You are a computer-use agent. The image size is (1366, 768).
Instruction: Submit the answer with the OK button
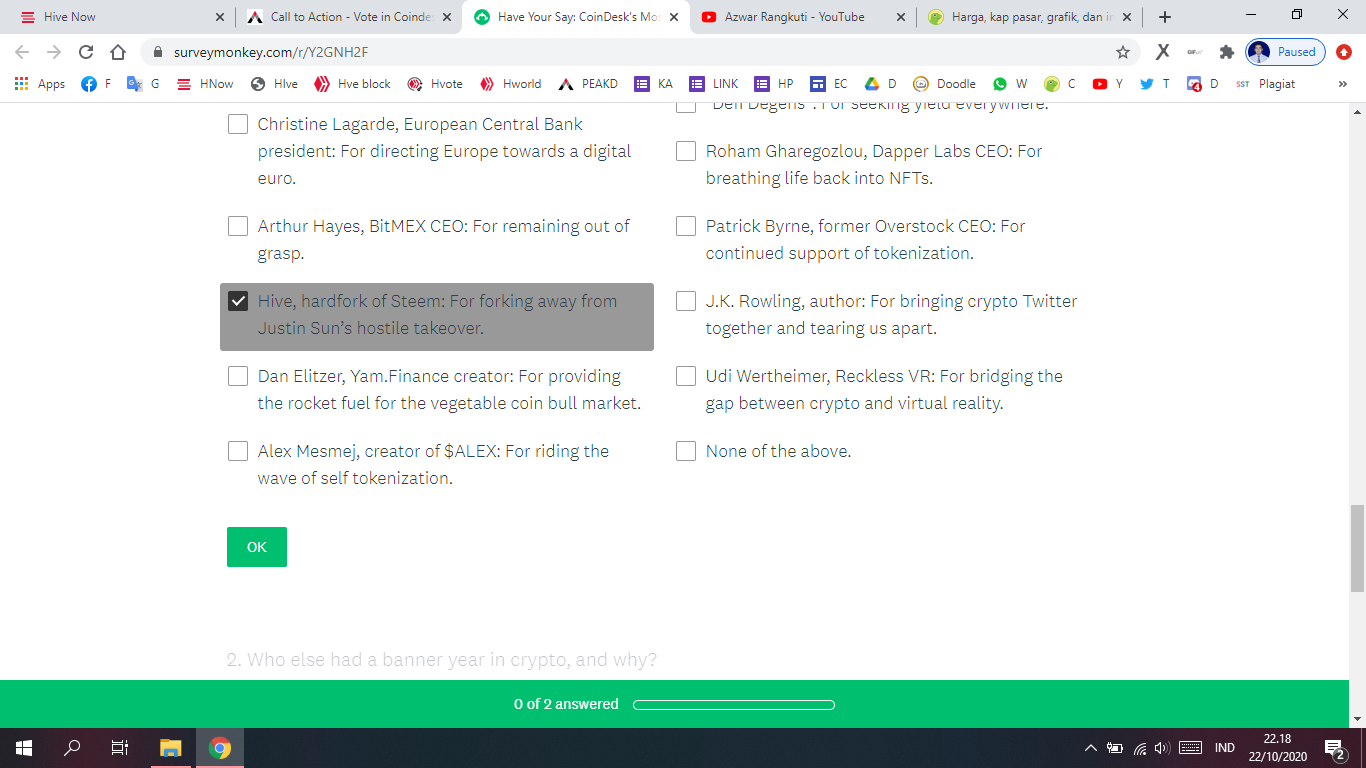[x=257, y=547]
